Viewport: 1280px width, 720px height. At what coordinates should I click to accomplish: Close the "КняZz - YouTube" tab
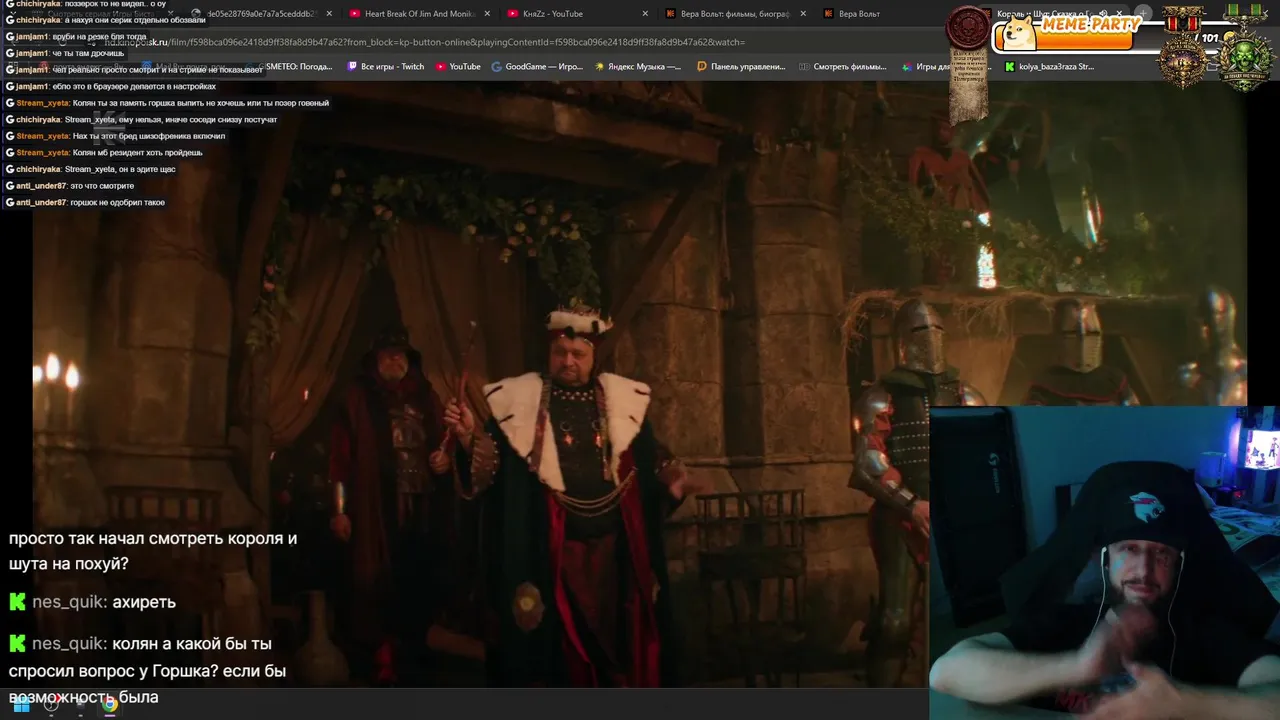click(x=645, y=14)
